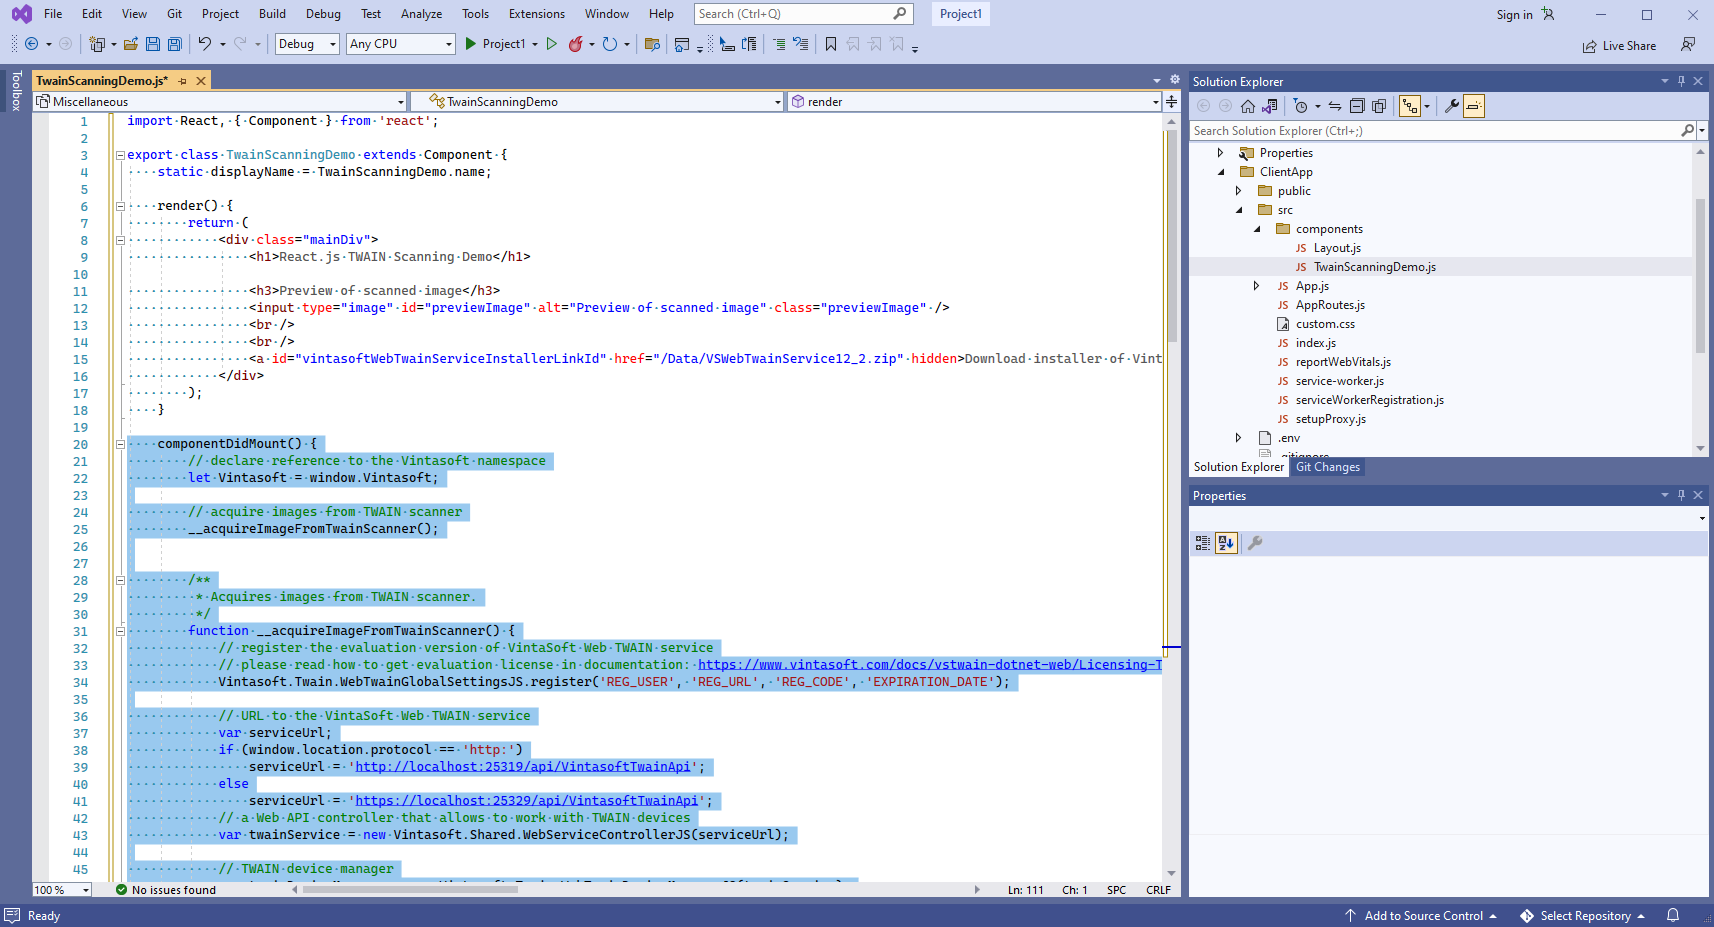The image size is (1714, 927).
Task: Open the Toolbox side tab
Action: 16,90
